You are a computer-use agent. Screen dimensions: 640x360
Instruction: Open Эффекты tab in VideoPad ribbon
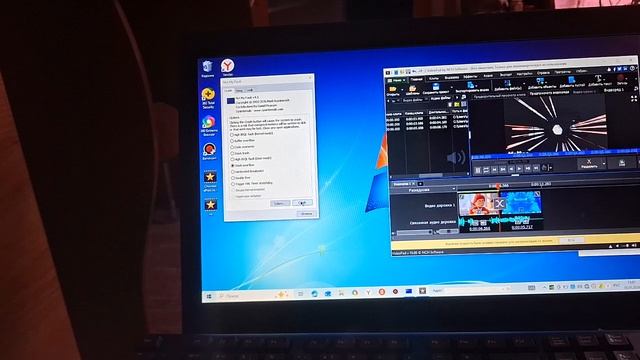[470, 77]
